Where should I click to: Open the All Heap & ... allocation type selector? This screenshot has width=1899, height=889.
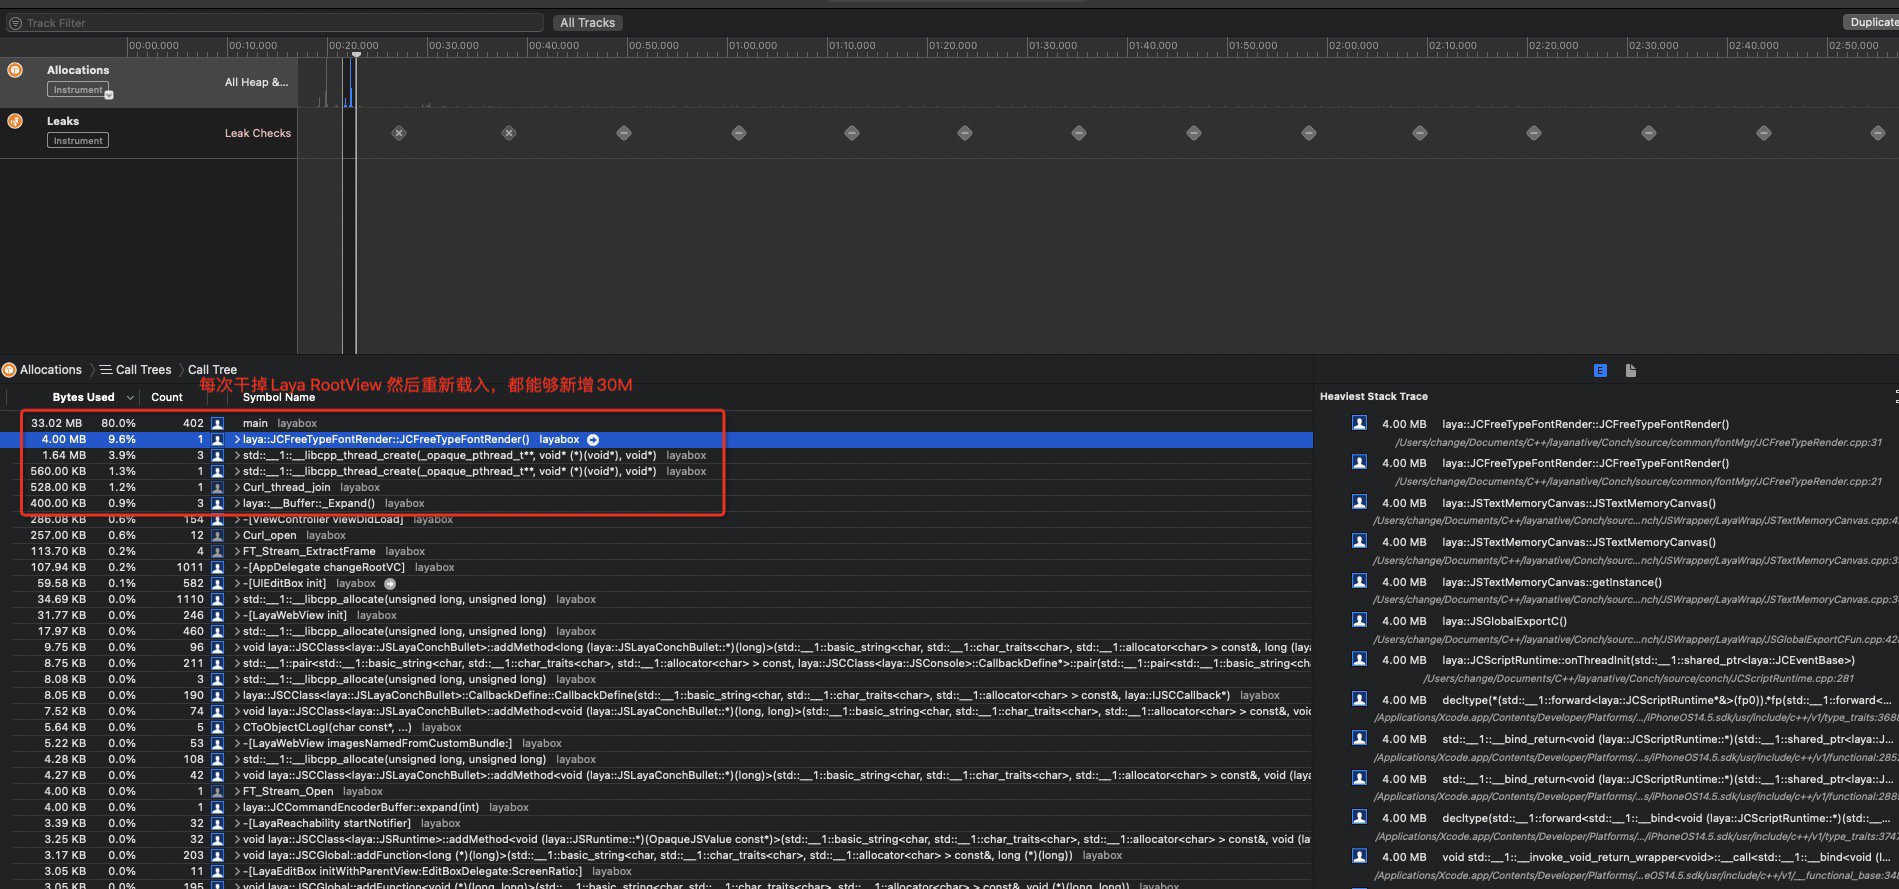256,82
